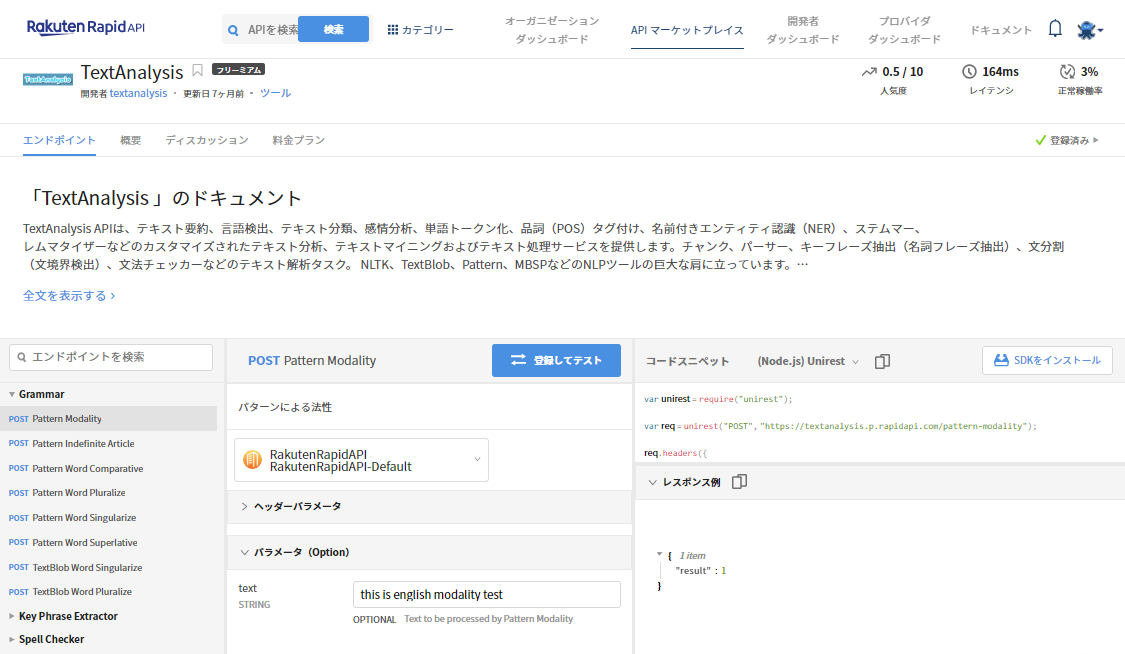Collapse パラメータ (Option) section
1125x654 pixels.
coord(429,552)
